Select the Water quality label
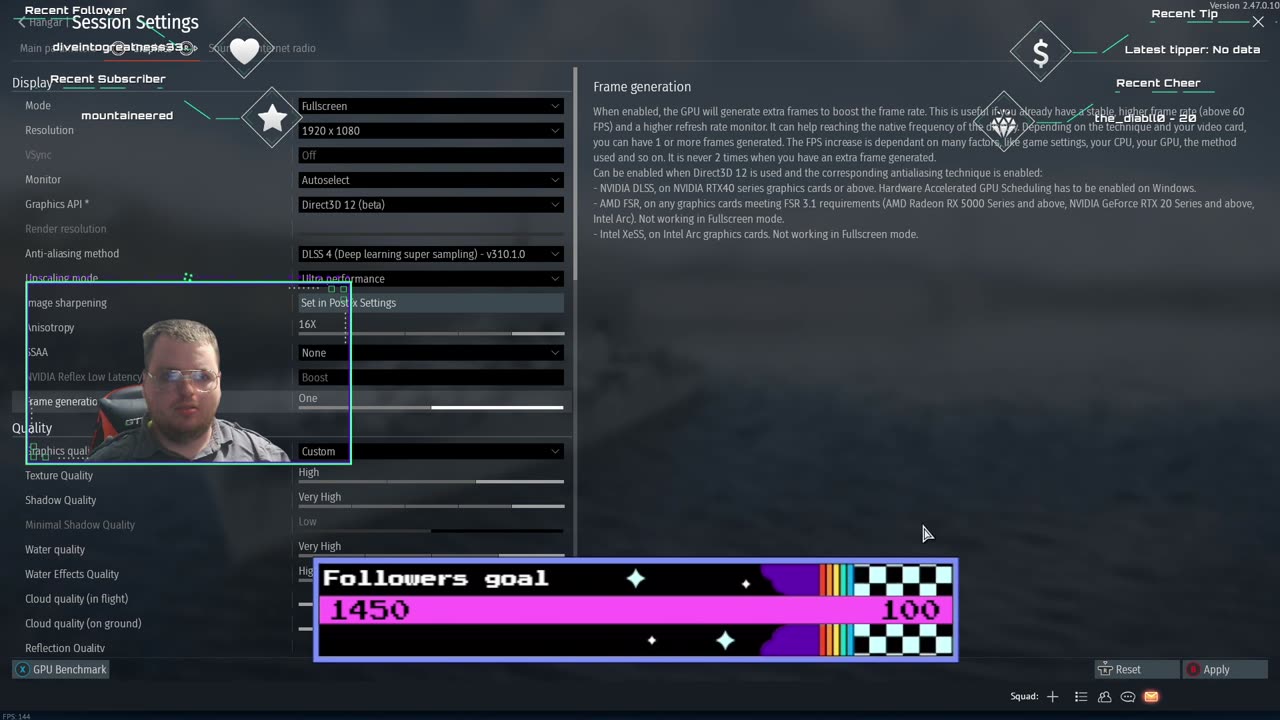This screenshot has height=720, width=1280. (55, 550)
